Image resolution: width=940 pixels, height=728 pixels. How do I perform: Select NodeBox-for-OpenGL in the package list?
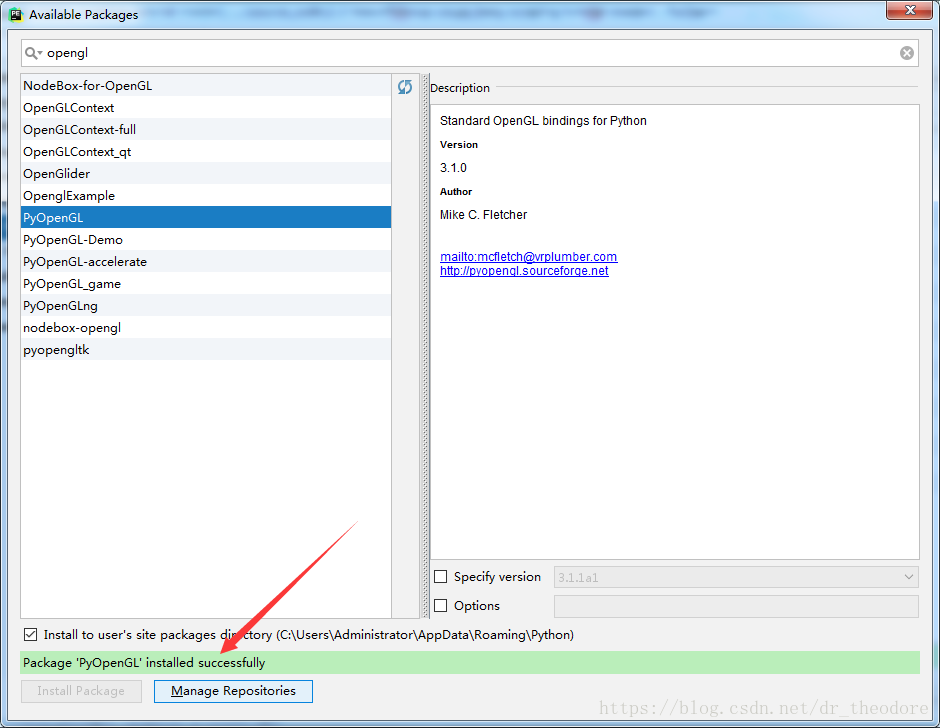(206, 85)
